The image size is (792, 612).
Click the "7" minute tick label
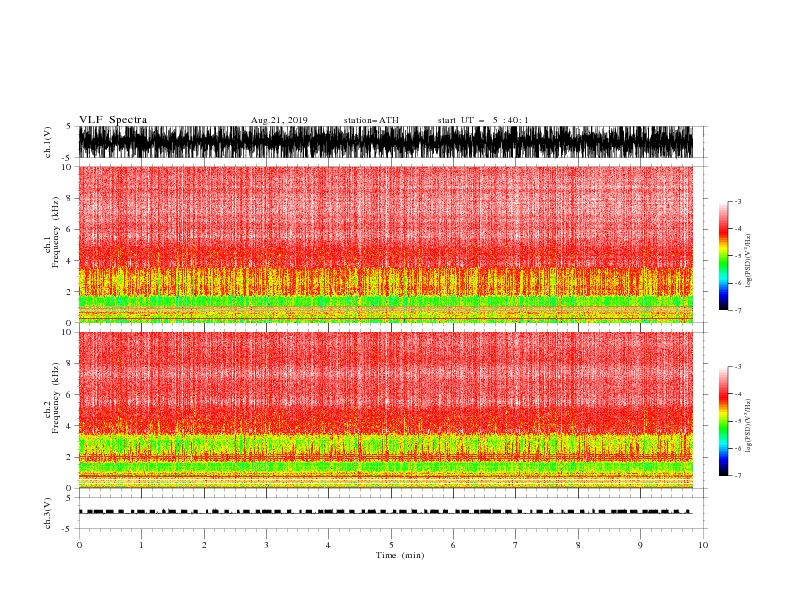coord(516,545)
